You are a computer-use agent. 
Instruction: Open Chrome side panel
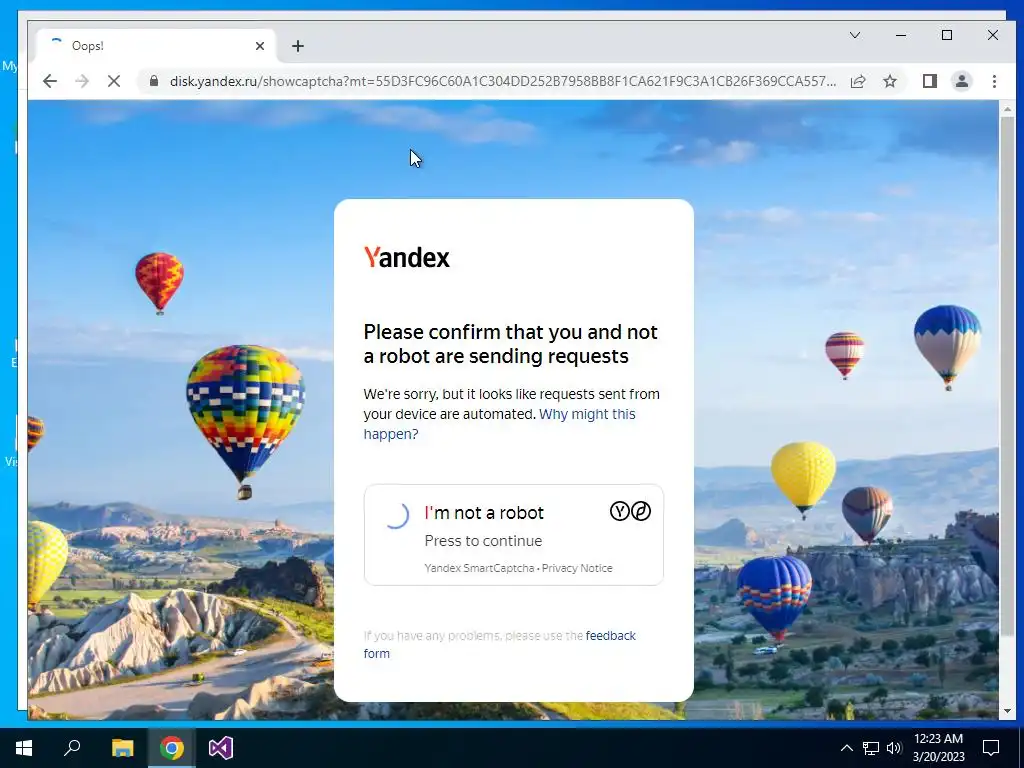930,81
